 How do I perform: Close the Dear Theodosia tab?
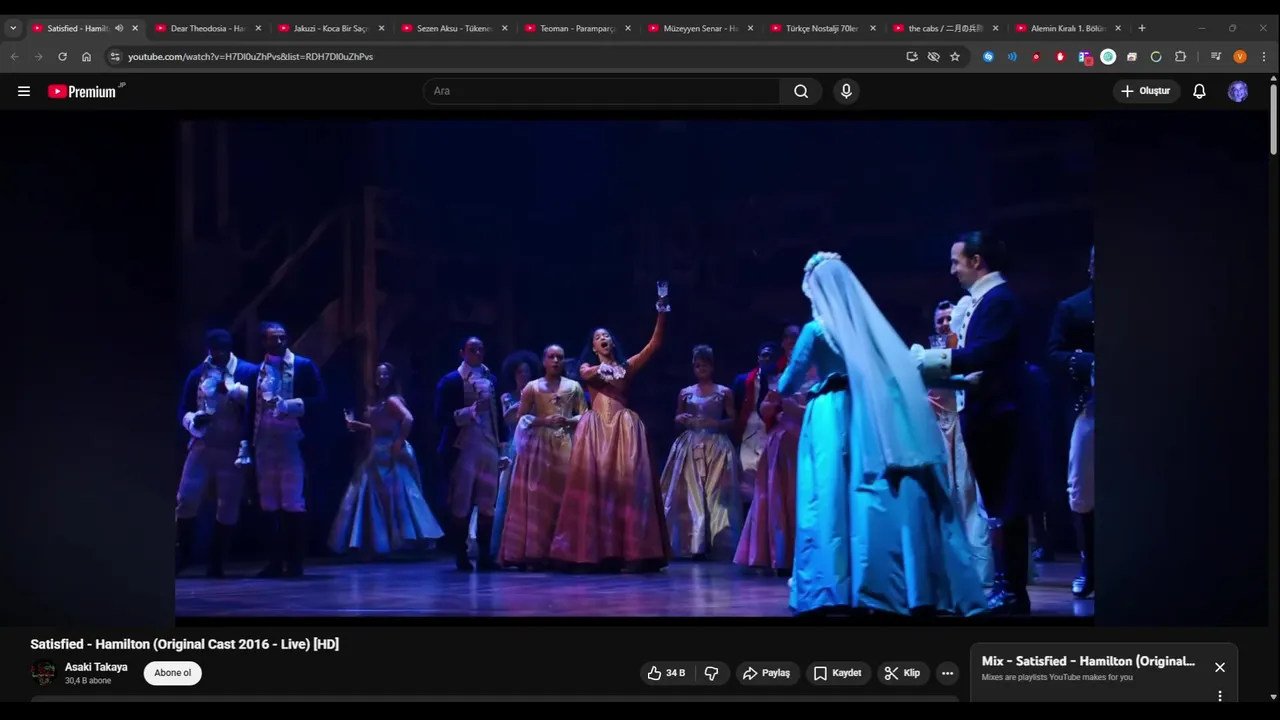pyautogui.click(x=258, y=28)
